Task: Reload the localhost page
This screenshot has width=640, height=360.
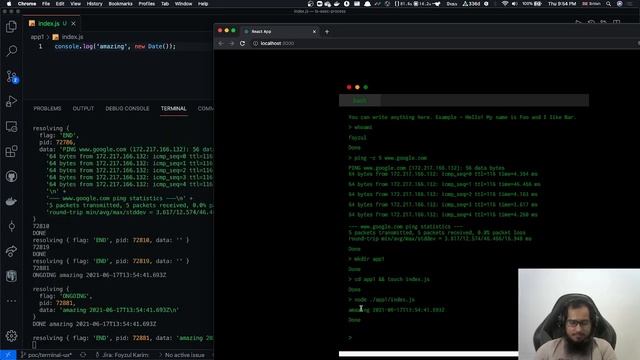Action: tap(242, 43)
